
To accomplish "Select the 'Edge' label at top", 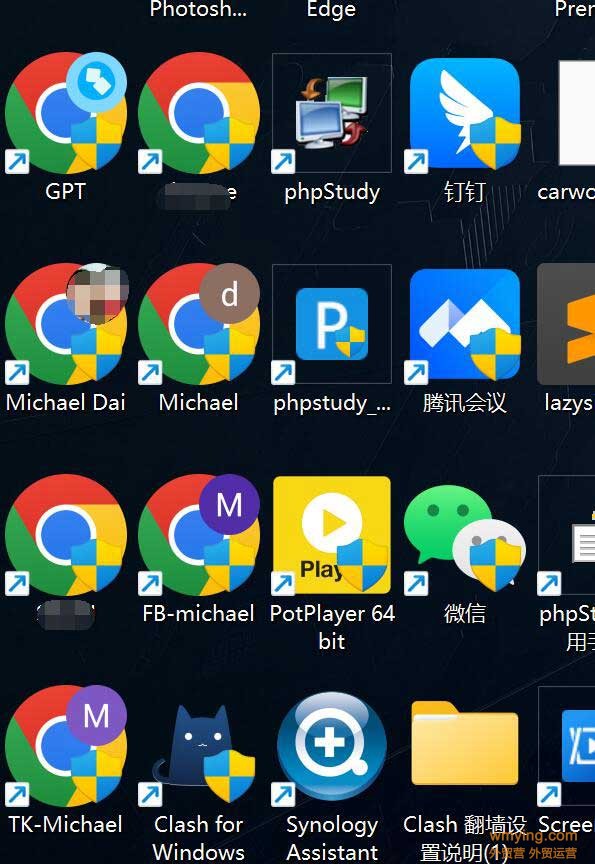I will click(331, 9).
